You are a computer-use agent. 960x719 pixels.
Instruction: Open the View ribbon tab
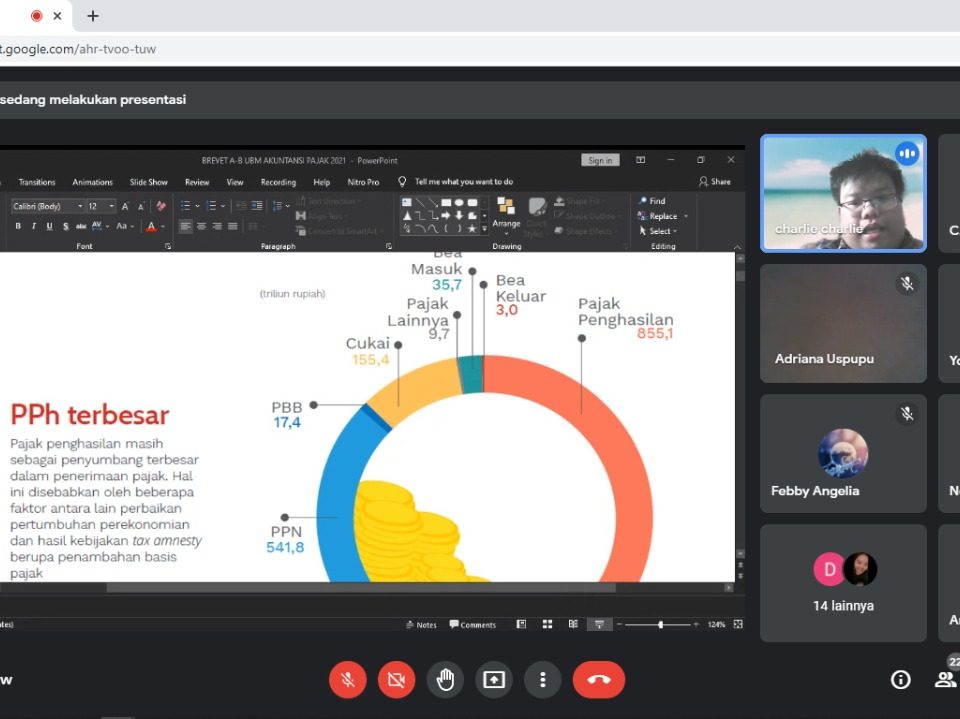click(235, 182)
